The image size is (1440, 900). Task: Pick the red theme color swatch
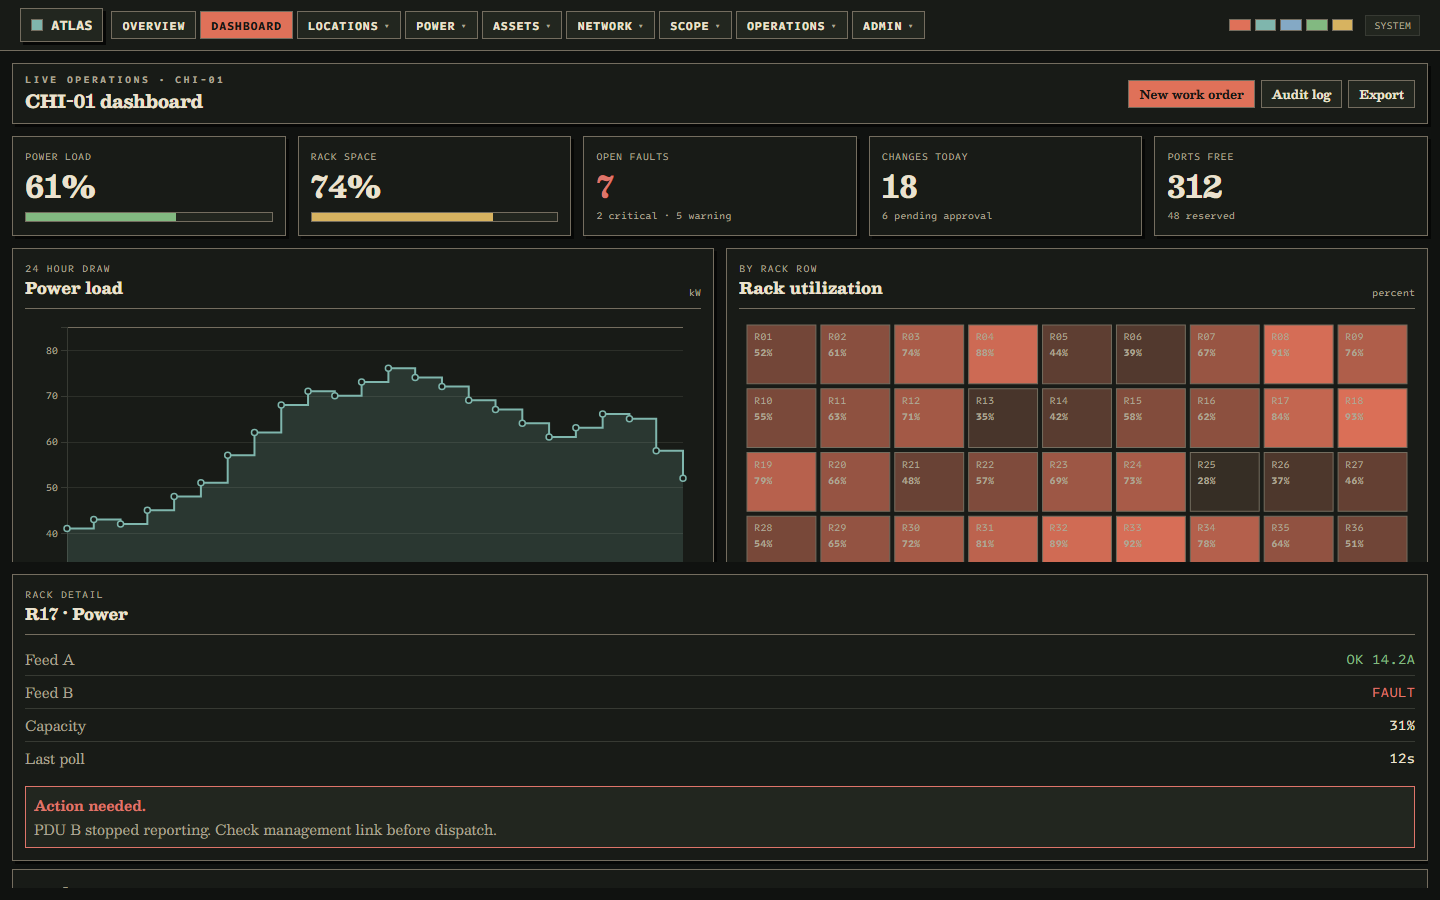click(x=1240, y=25)
